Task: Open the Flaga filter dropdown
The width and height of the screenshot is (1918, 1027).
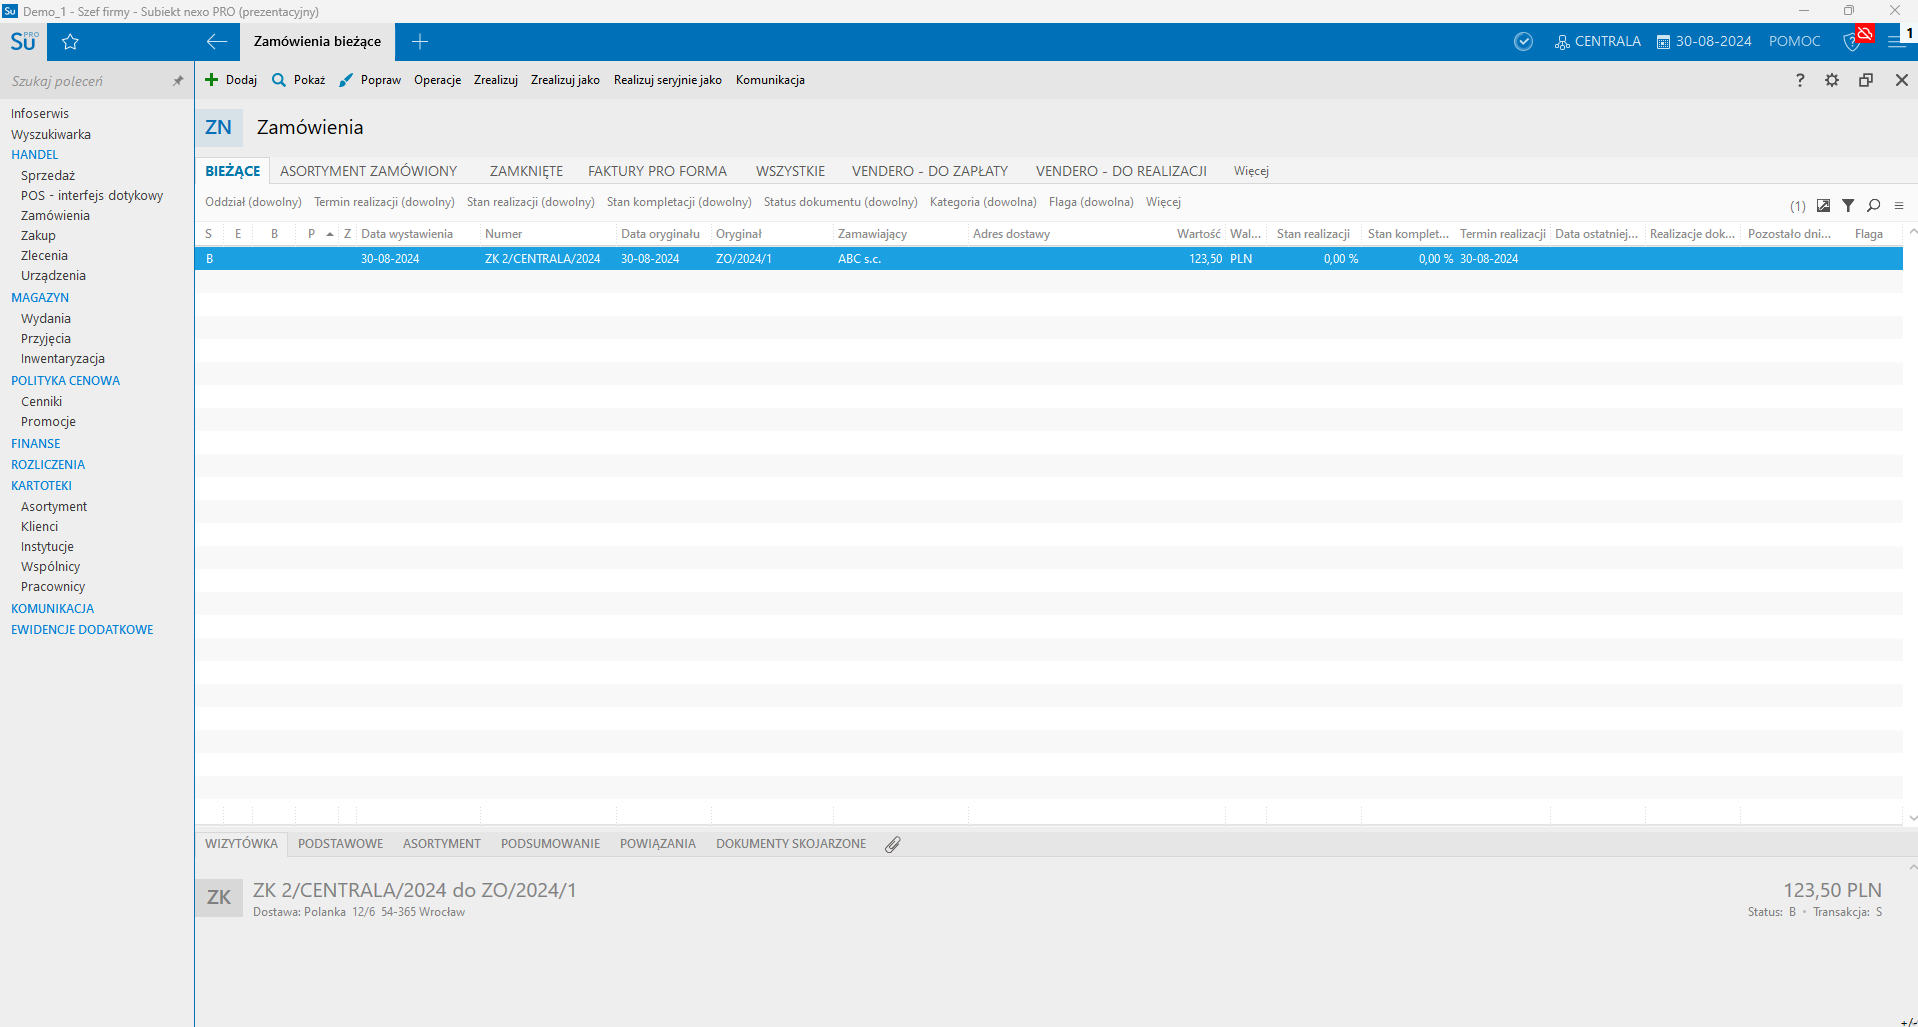Action: (1090, 202)
